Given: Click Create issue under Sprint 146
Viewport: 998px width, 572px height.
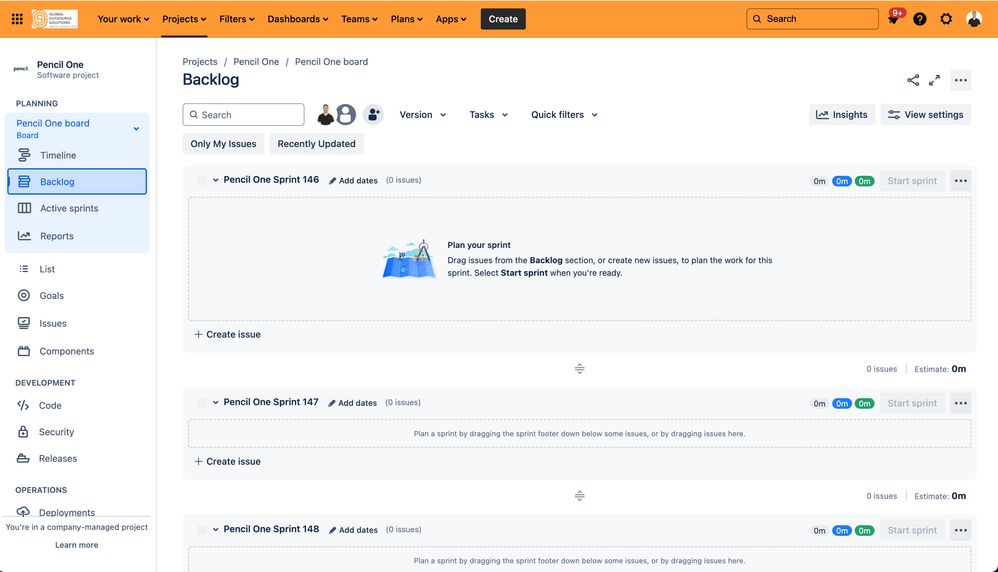Looking at the screenshot, I should (227, 335).
